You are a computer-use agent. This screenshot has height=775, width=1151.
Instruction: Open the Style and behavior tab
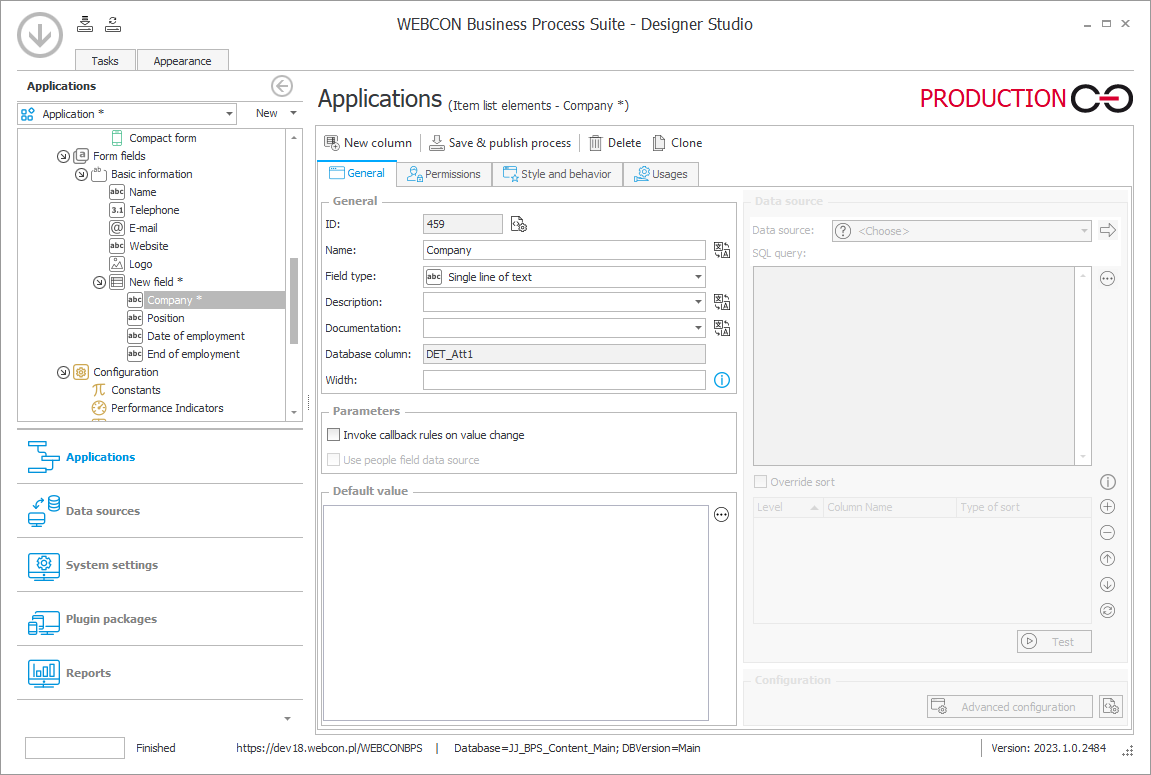557,174
